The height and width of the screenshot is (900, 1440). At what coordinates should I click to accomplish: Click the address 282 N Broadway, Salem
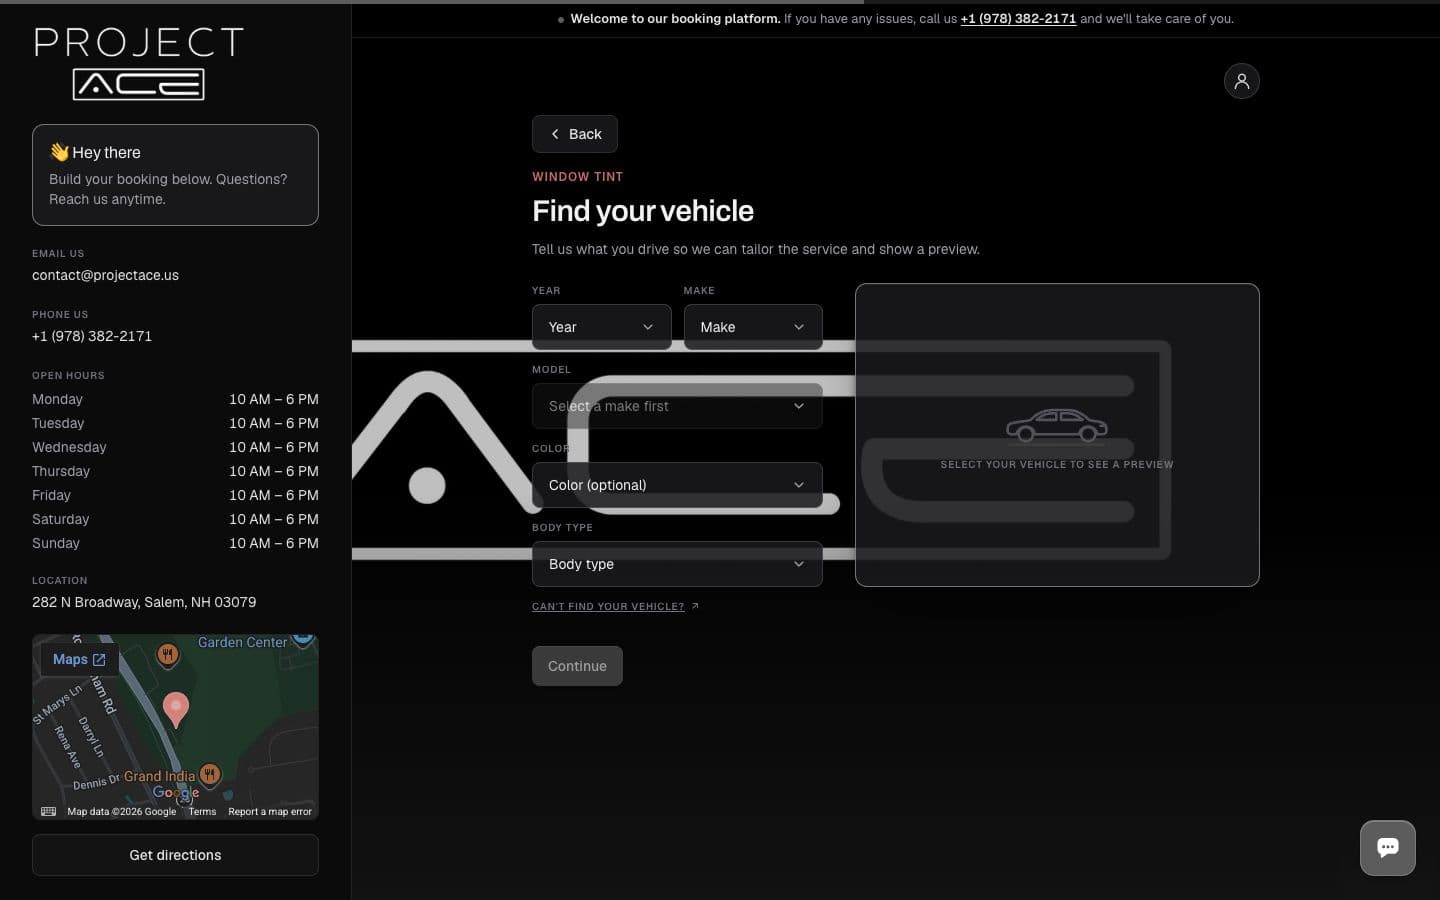[144, 602]
